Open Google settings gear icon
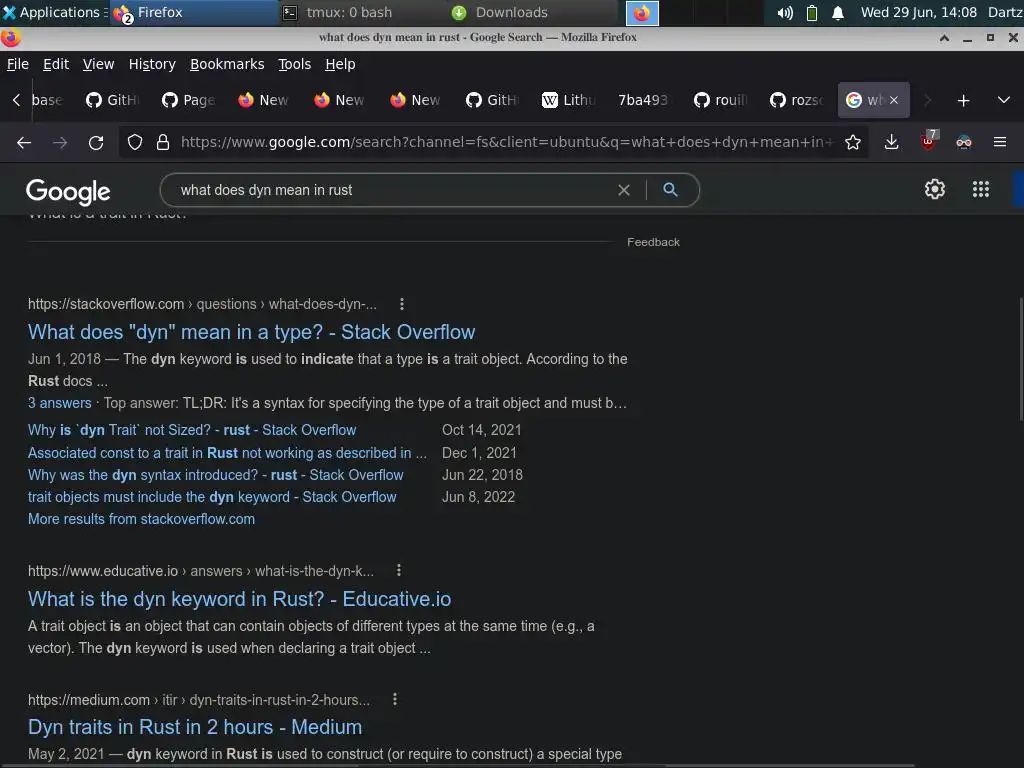Viewport: 1024px width, 768px height. point(935,189)
